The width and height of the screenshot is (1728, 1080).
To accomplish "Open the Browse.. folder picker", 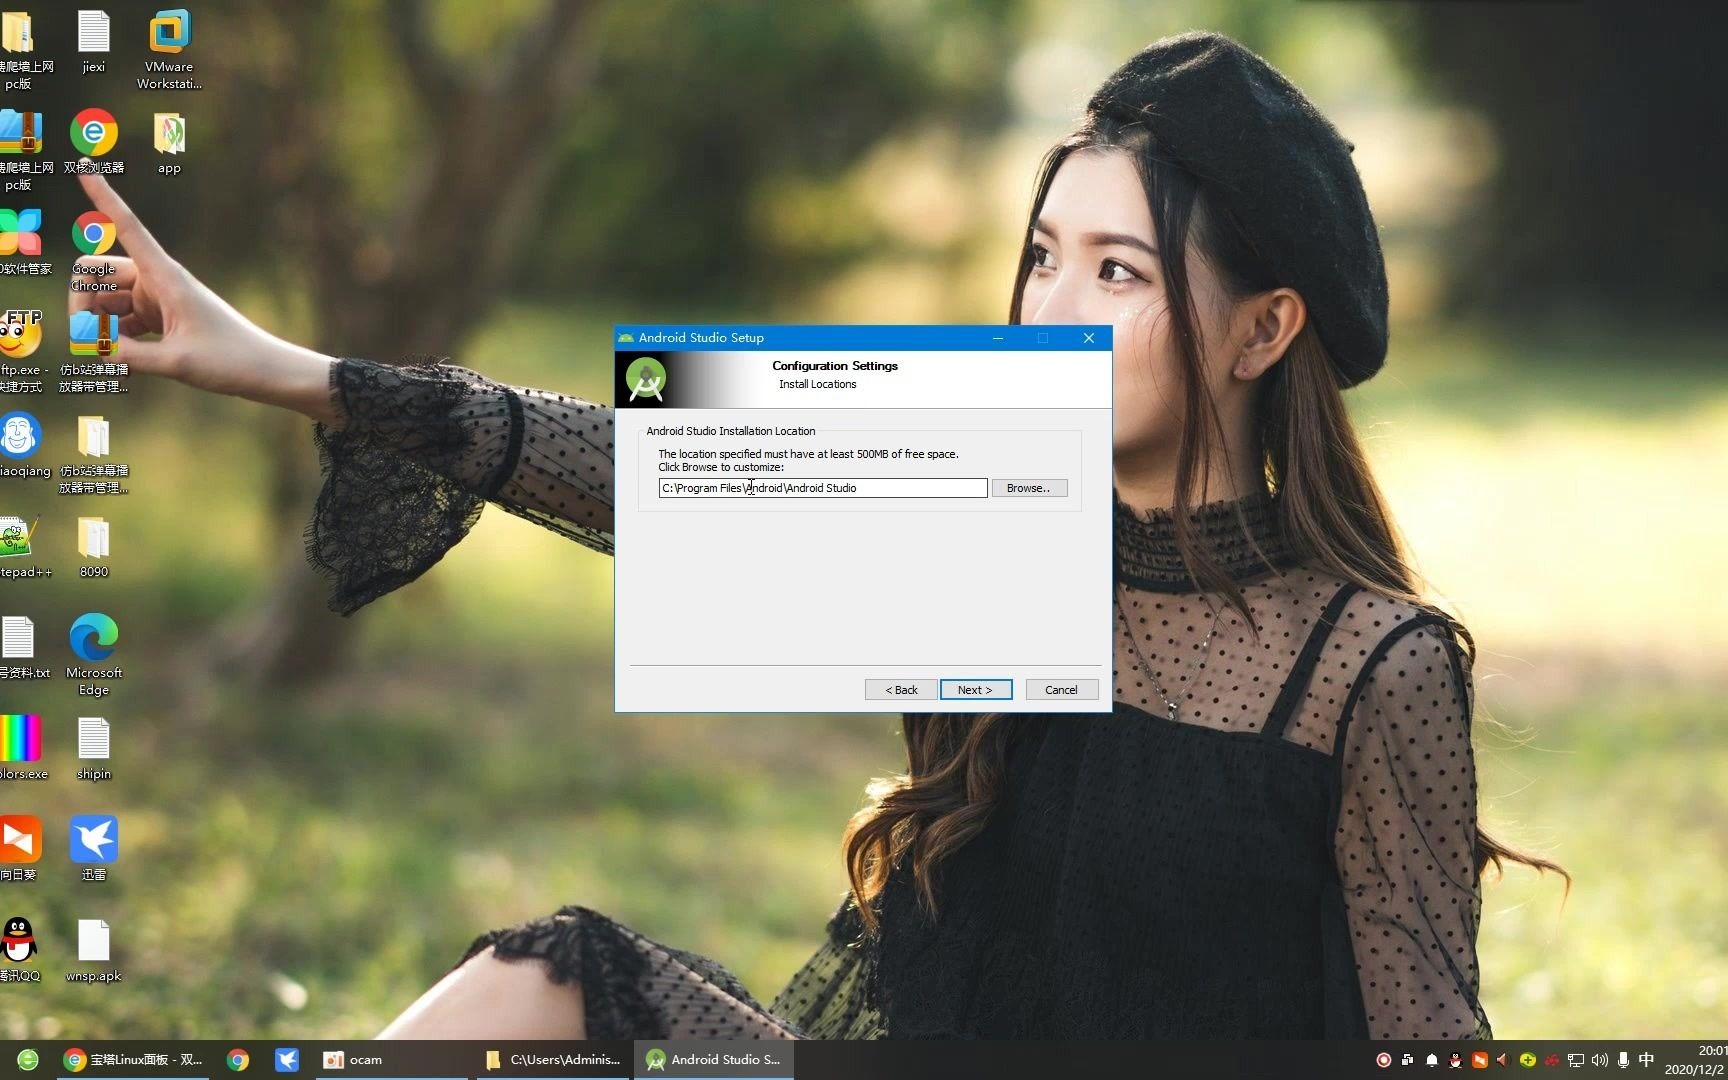I will pos(1029,488).
